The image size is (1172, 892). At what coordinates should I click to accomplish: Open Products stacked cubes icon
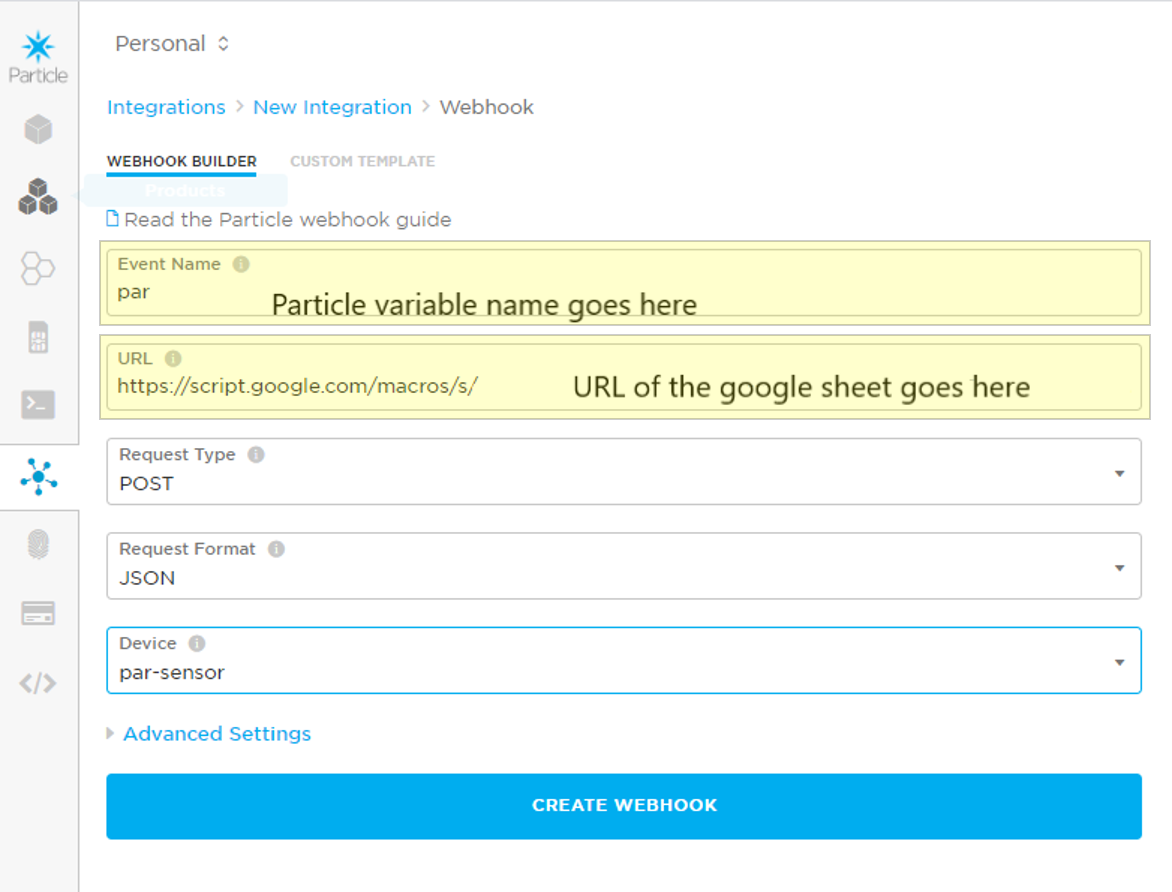coord(38,196)
